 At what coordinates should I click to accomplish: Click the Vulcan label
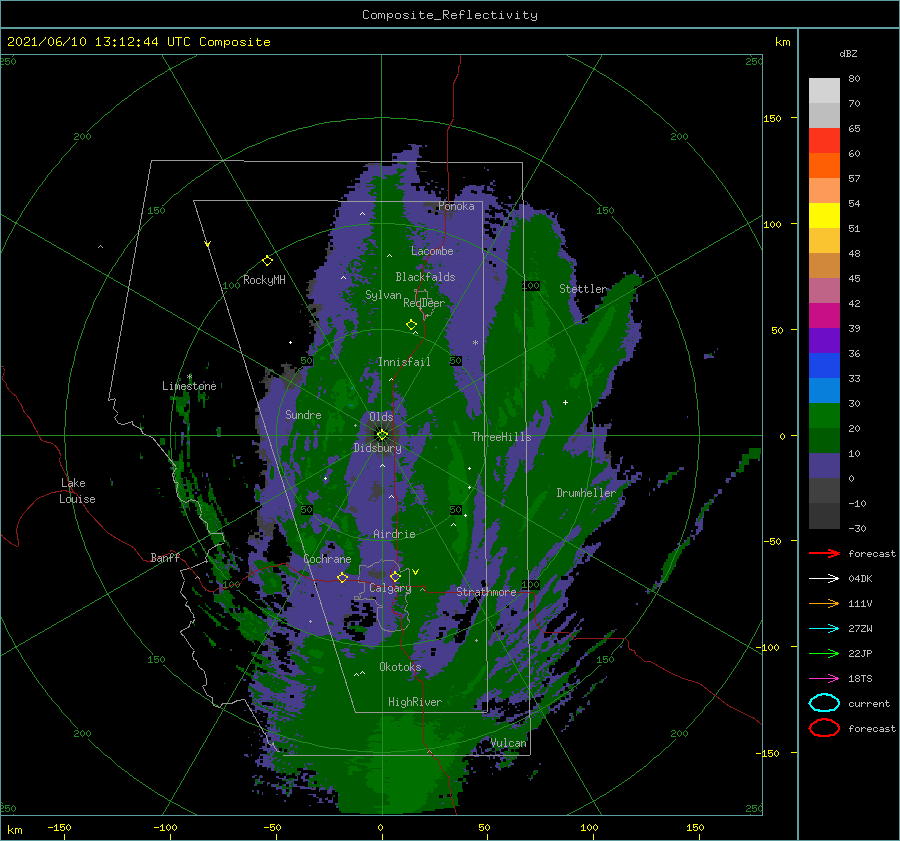pos(509,743)
